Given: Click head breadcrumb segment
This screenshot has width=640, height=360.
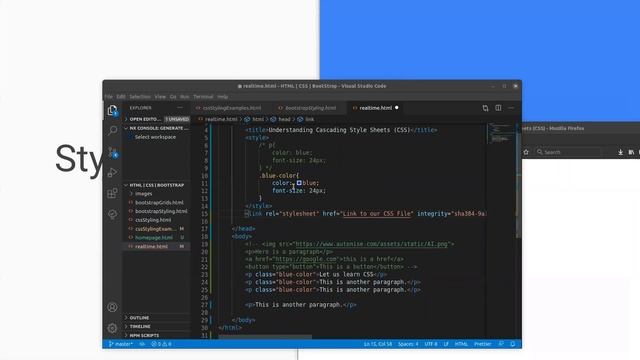Looking at the screenshot, I should click(x=284, y=120).
